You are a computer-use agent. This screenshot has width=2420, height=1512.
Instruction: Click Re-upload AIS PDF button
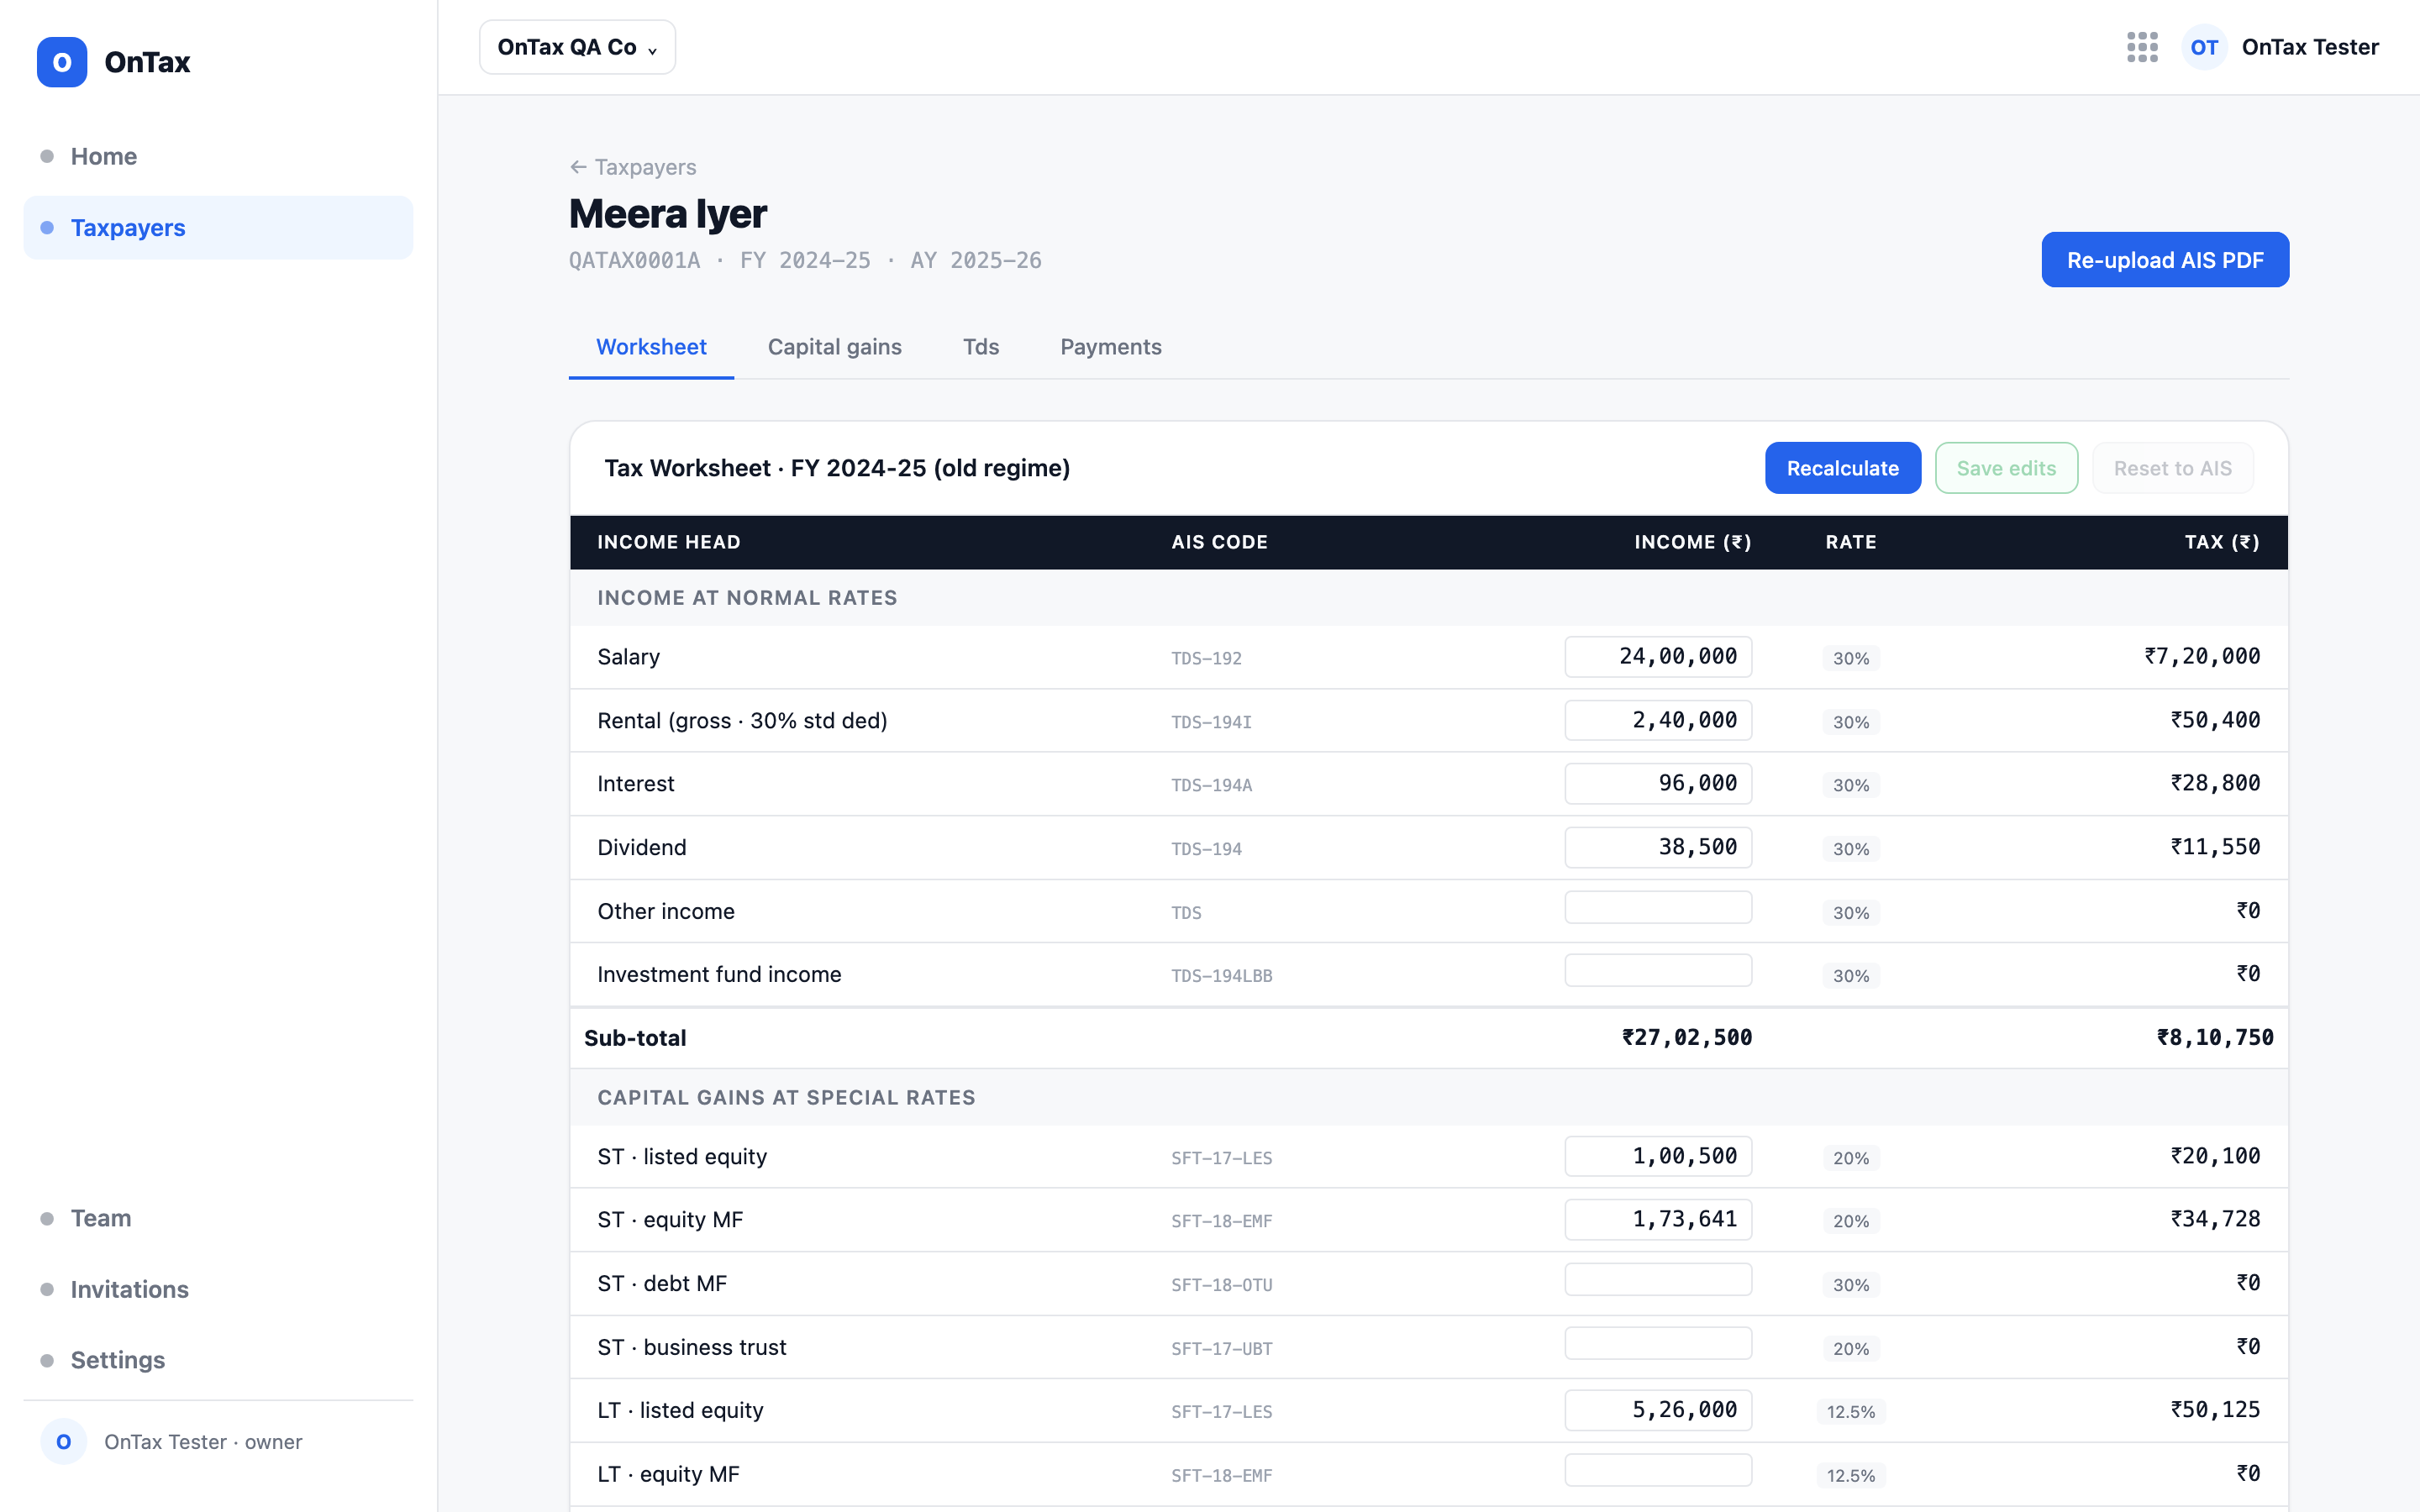point(2165,260)
